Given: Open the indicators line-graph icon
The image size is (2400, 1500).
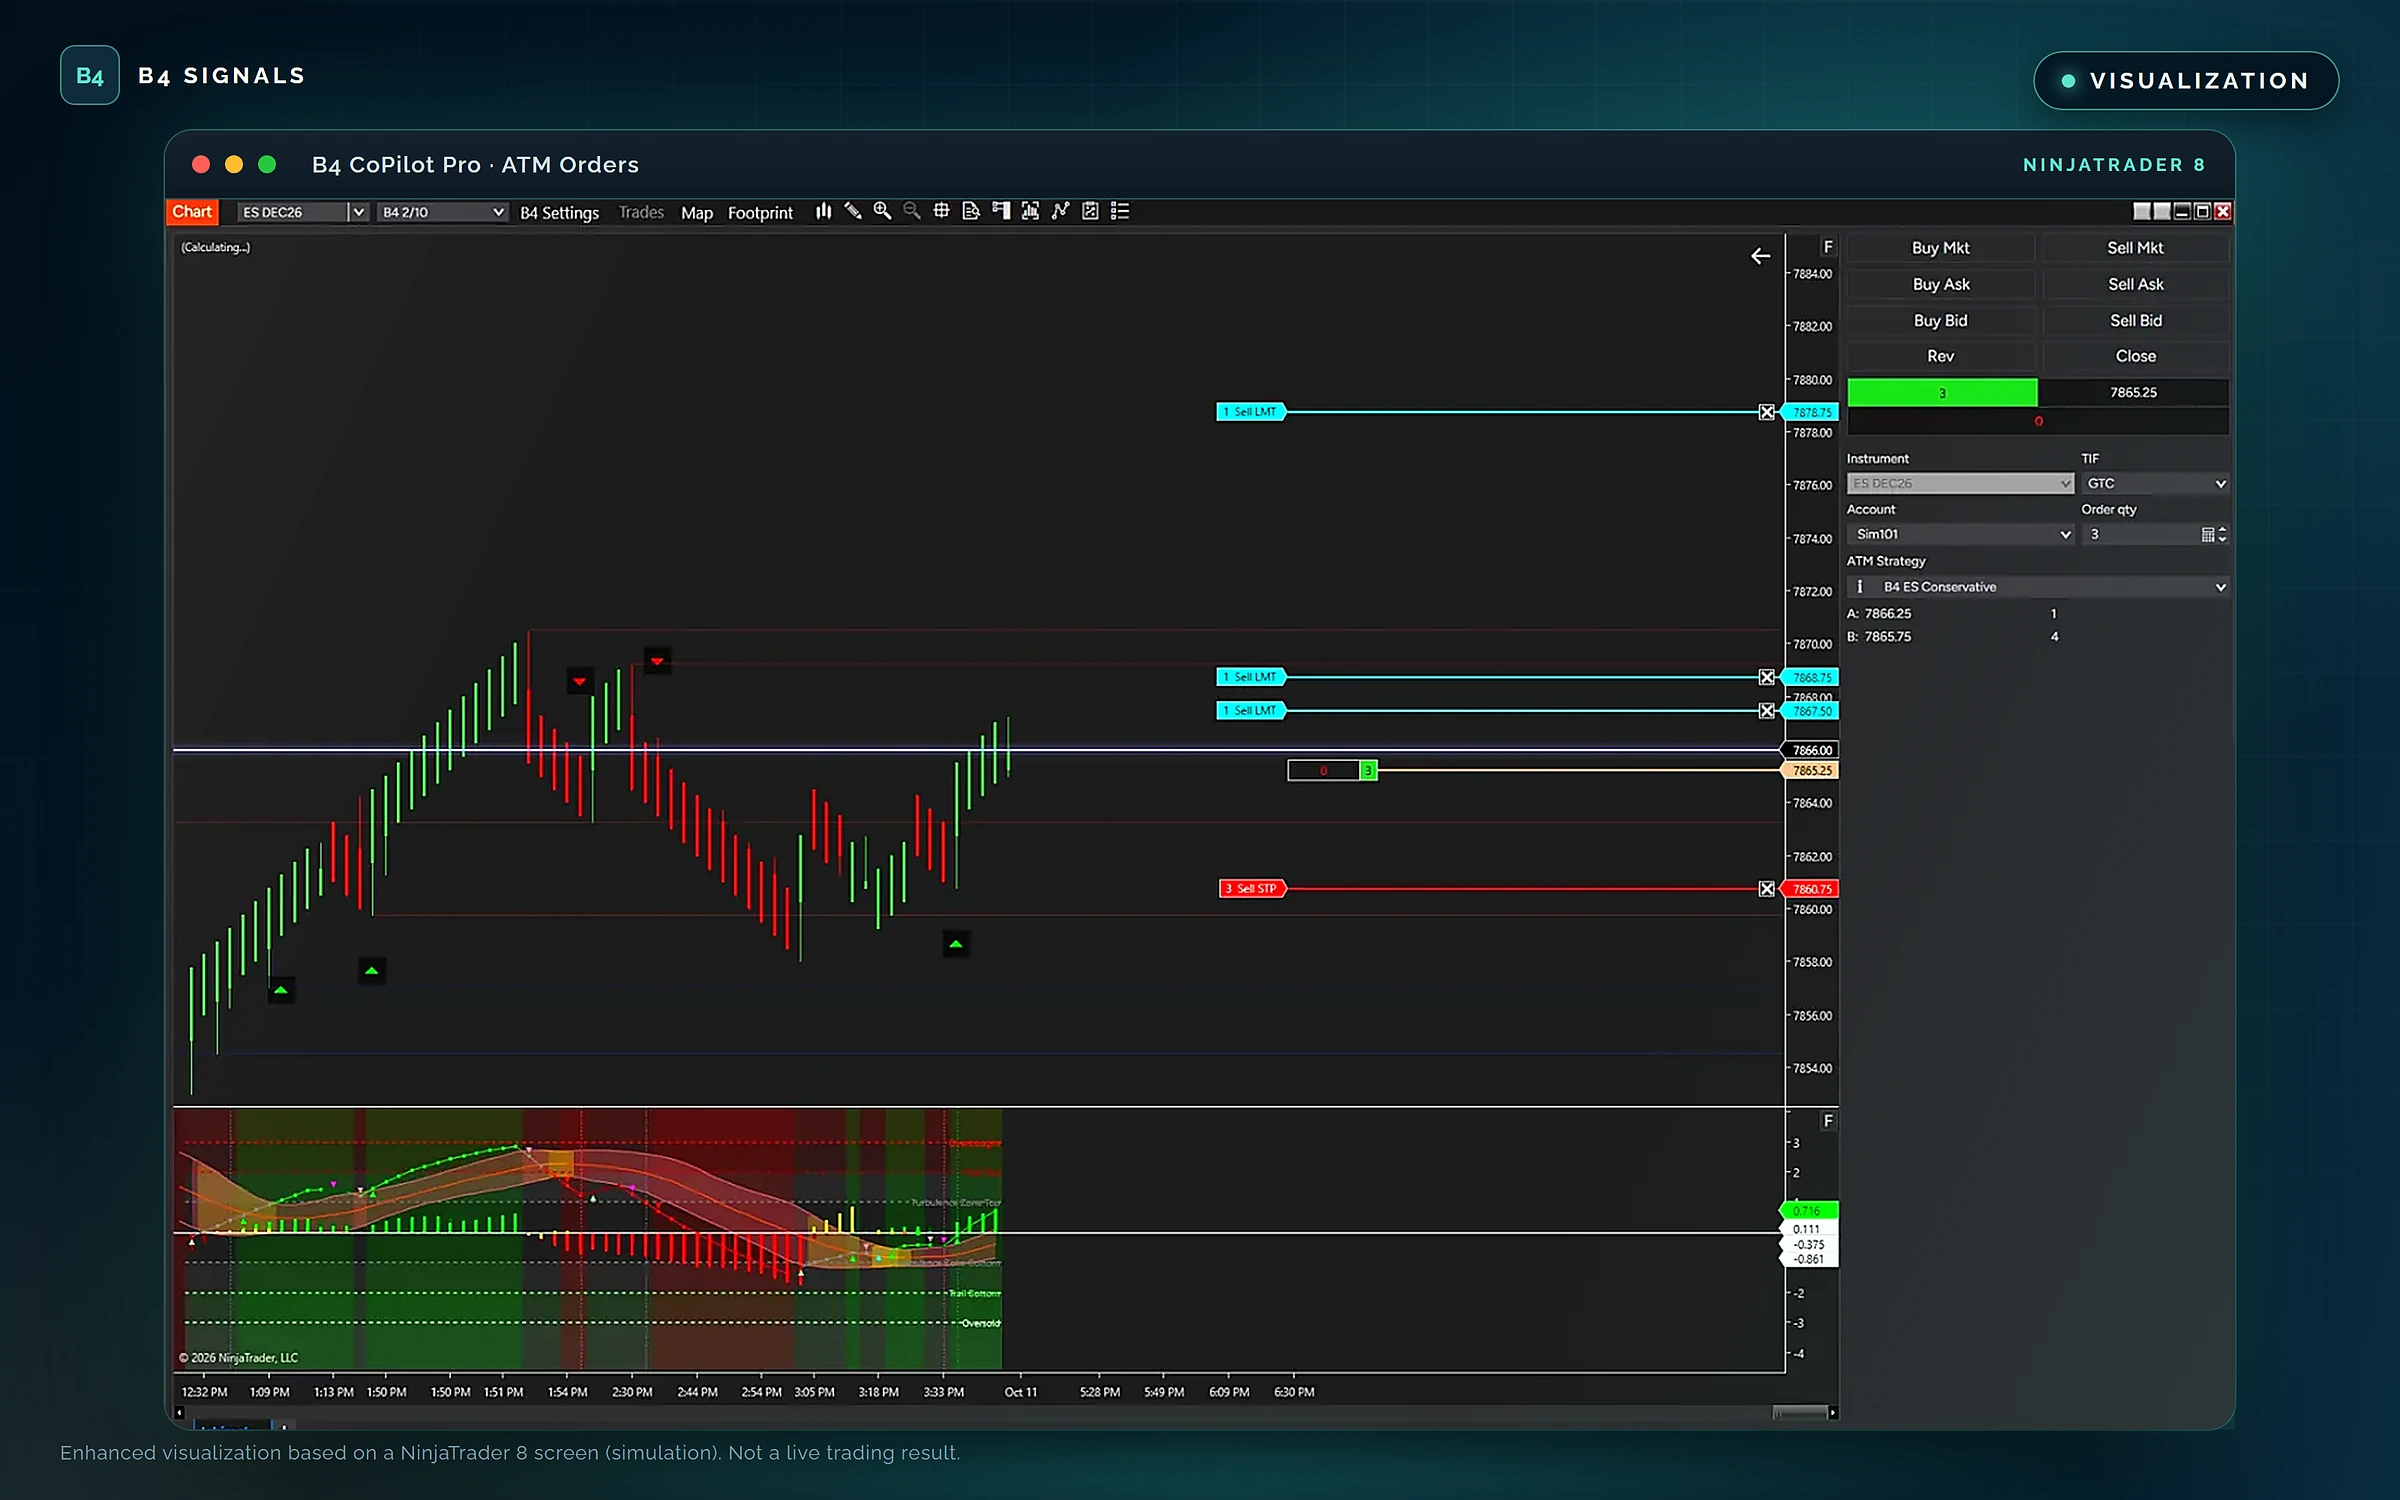Looking at the screenshot, I should click(x=1060, y=211).
